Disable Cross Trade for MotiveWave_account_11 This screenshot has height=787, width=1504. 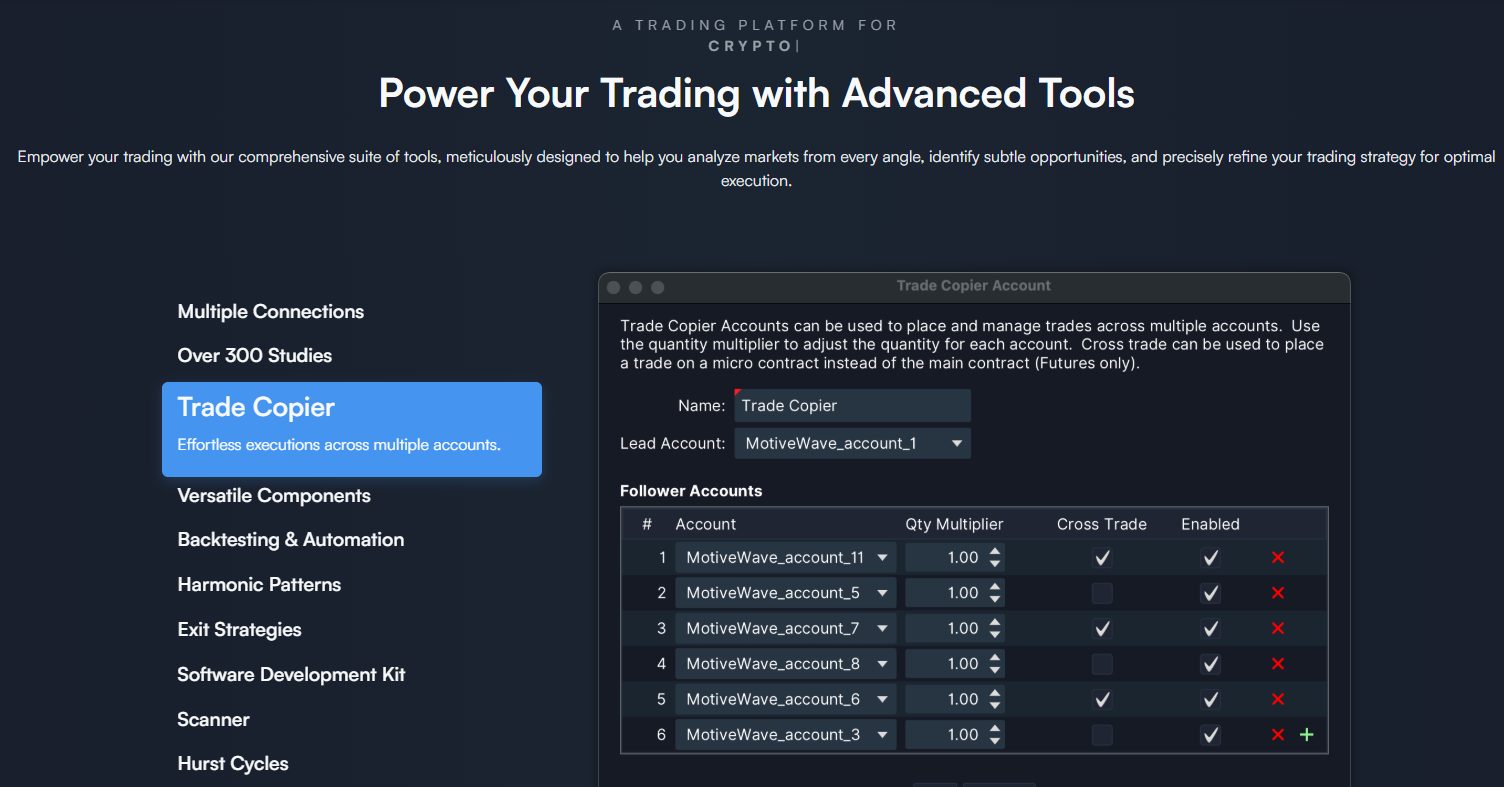[x=1102, y=558]
